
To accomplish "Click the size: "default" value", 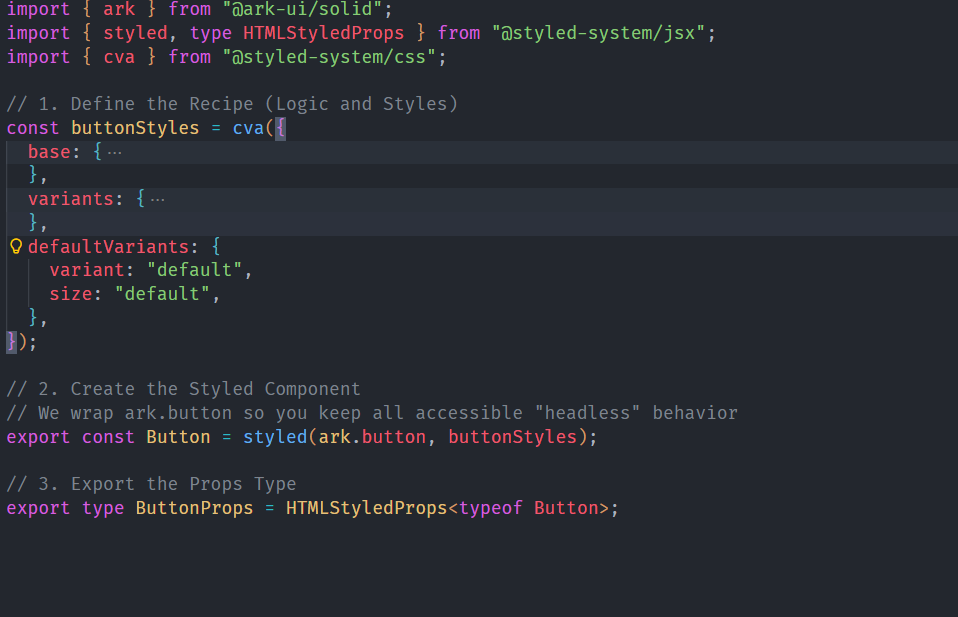I will 163,294.
